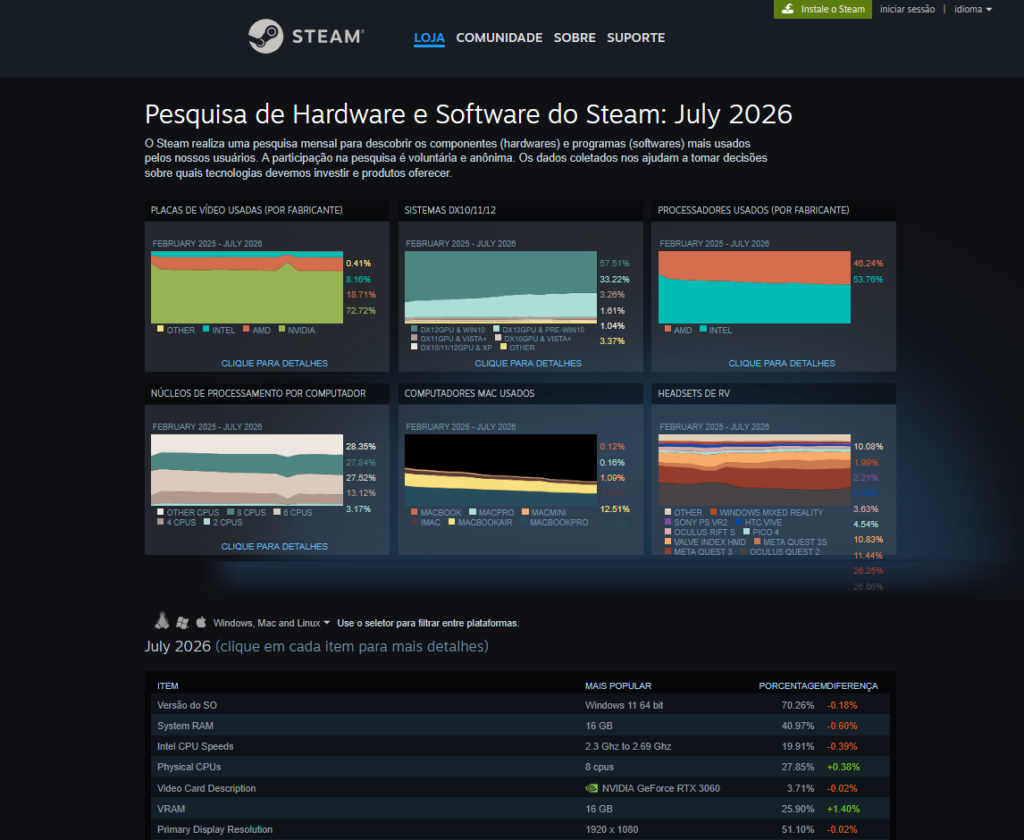Click the iniciar sessão link
Viewport: 1024px width, 840px height.
pos(907,9)
